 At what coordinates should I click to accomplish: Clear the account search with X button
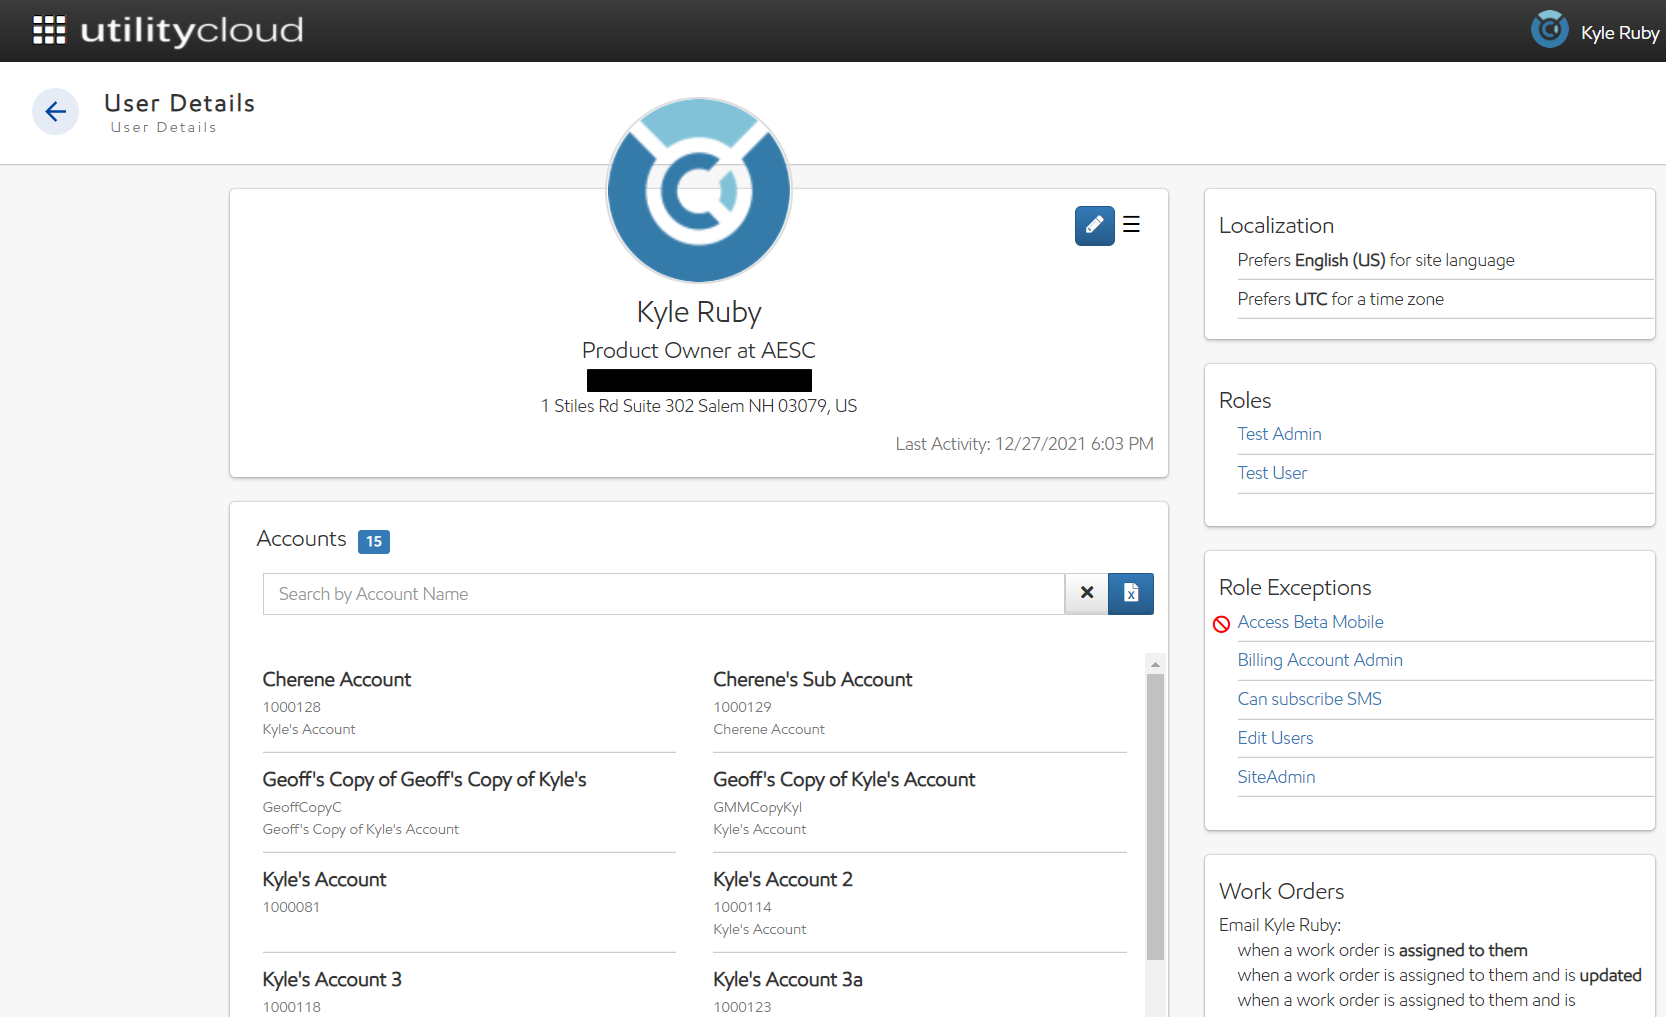[x=1087, y=593]
